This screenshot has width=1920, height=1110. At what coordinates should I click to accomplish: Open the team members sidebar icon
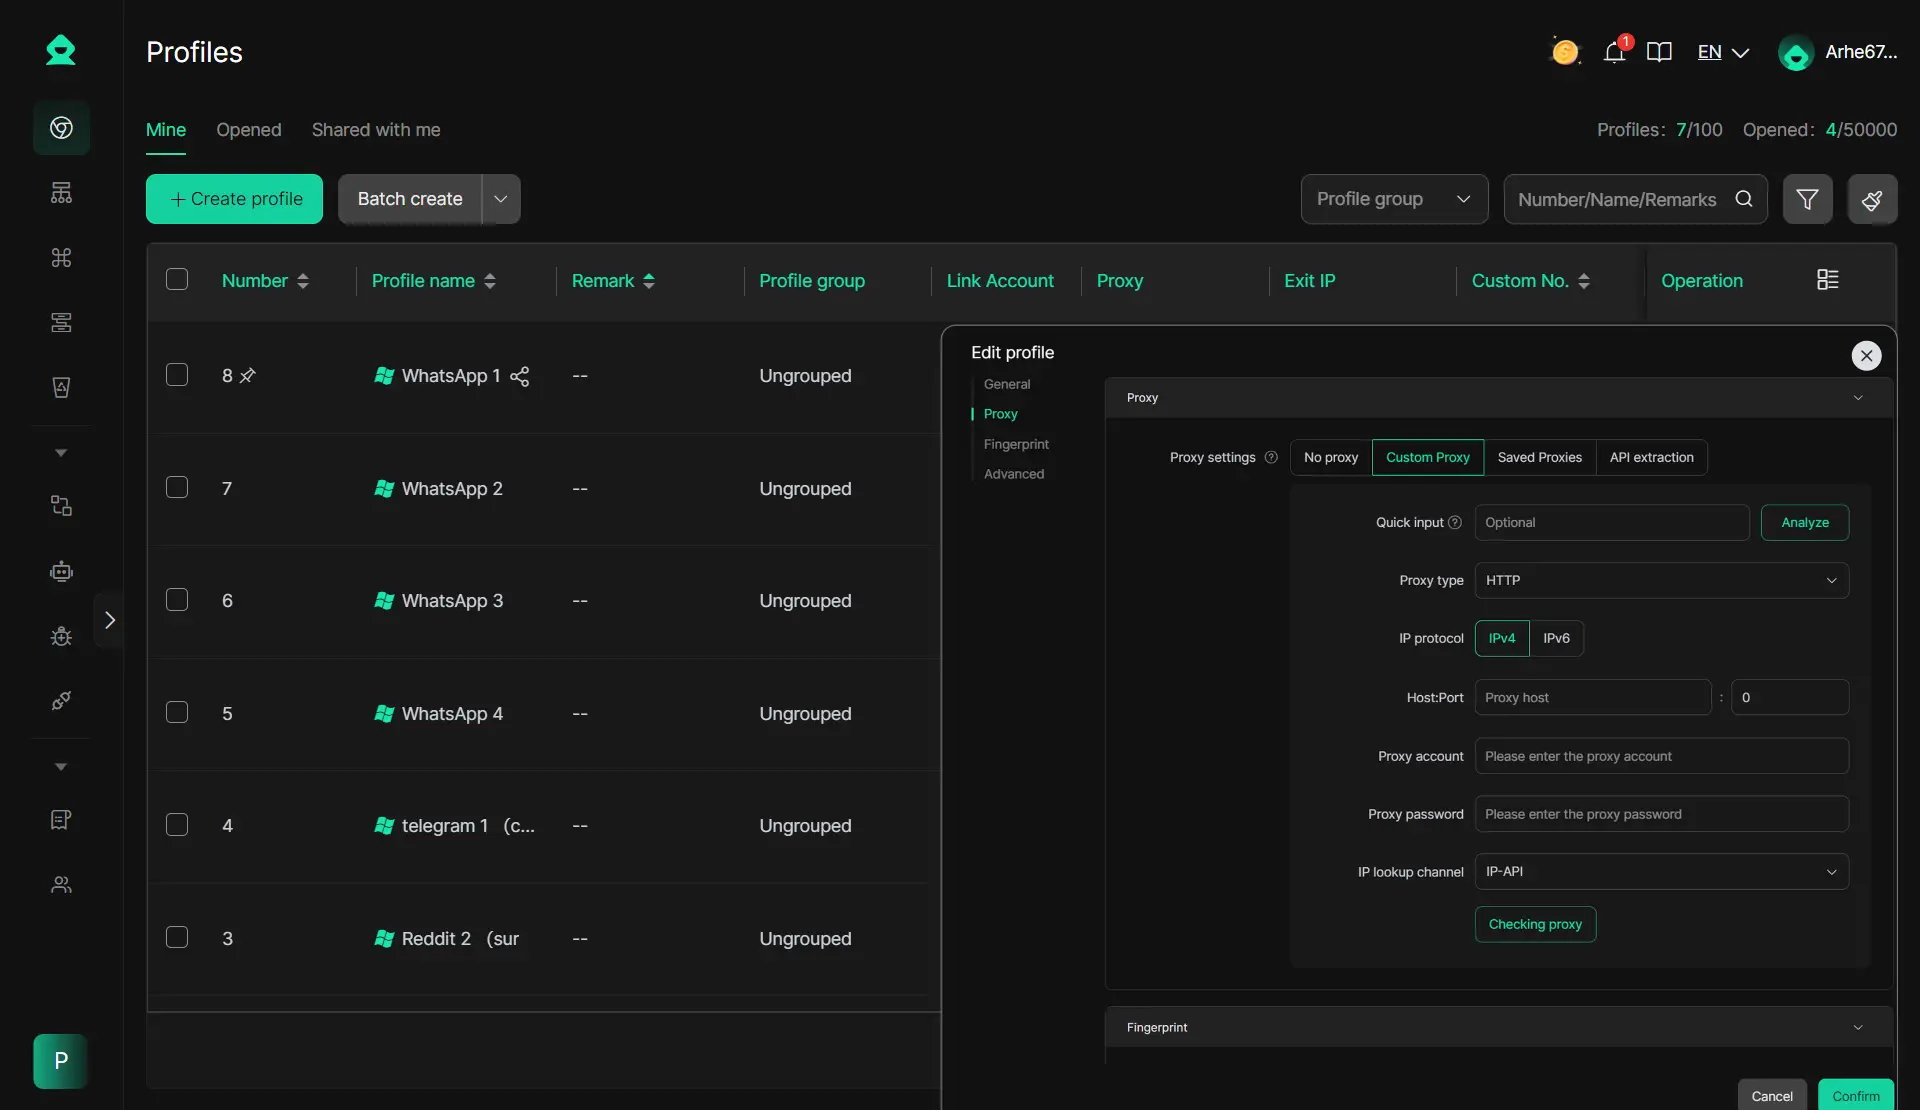tap(61, 885)
